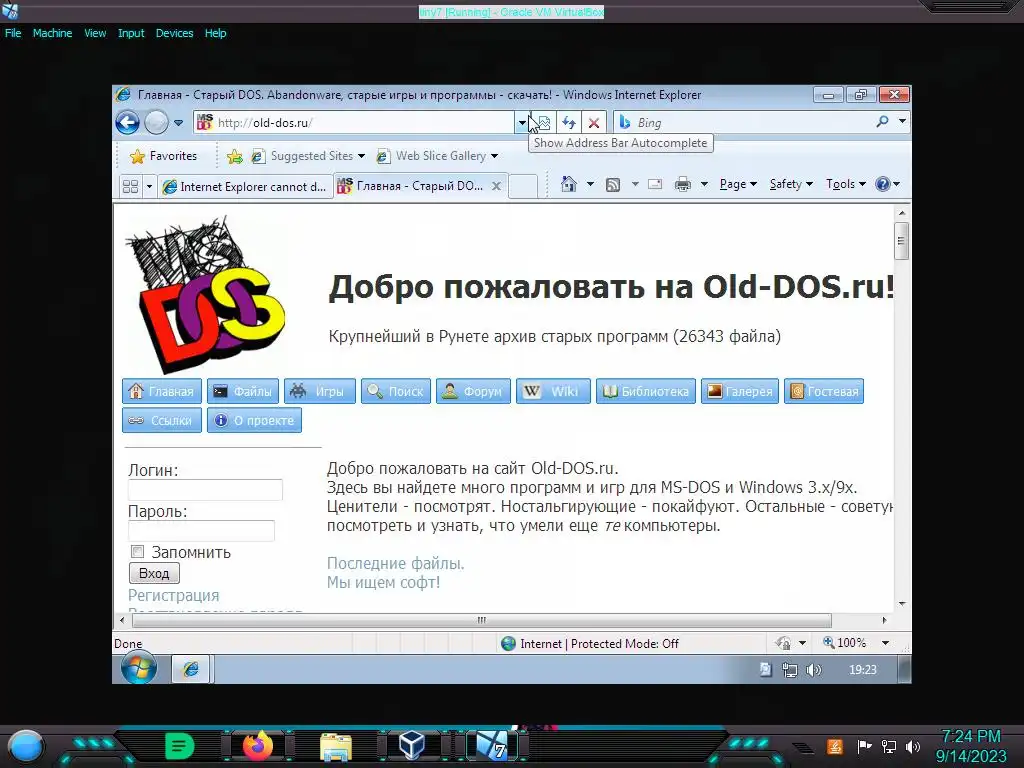Click the Quick Tabs grid icon
1024x768 pixels.
pos(130,186)
